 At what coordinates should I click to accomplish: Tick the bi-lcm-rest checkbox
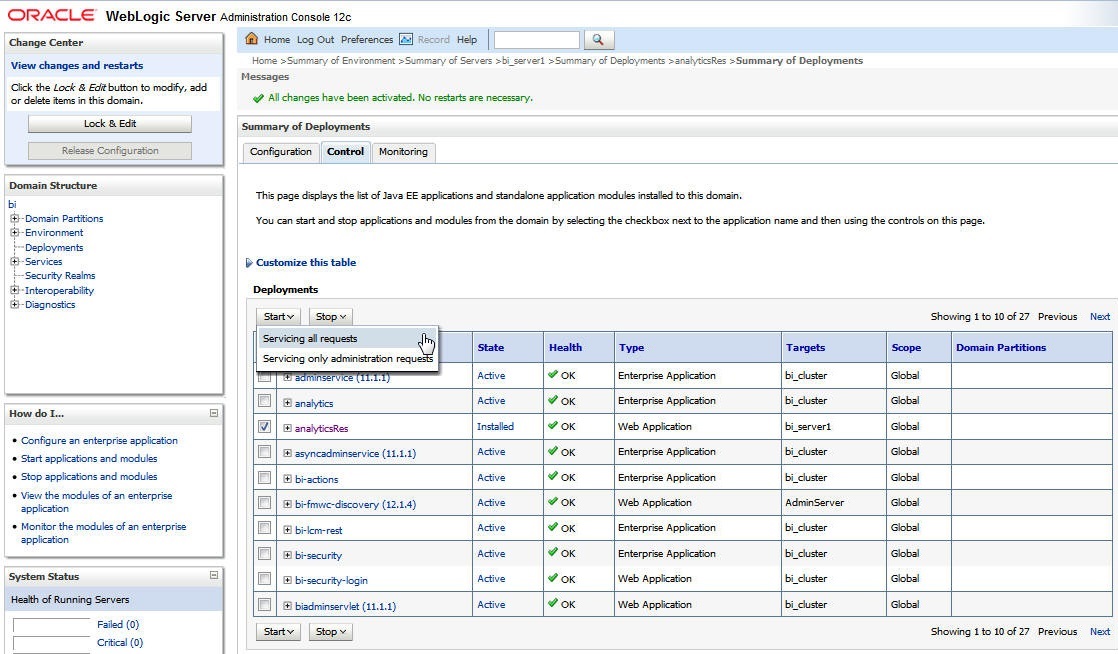[x=265, y=528]
